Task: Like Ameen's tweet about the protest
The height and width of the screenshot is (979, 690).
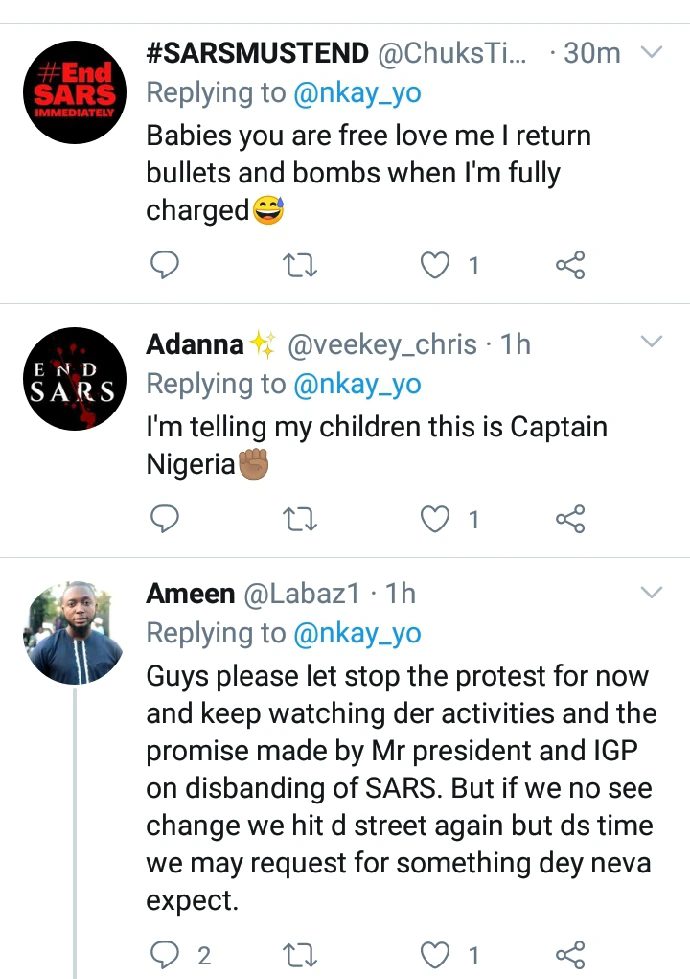Action: coord(435,955)
